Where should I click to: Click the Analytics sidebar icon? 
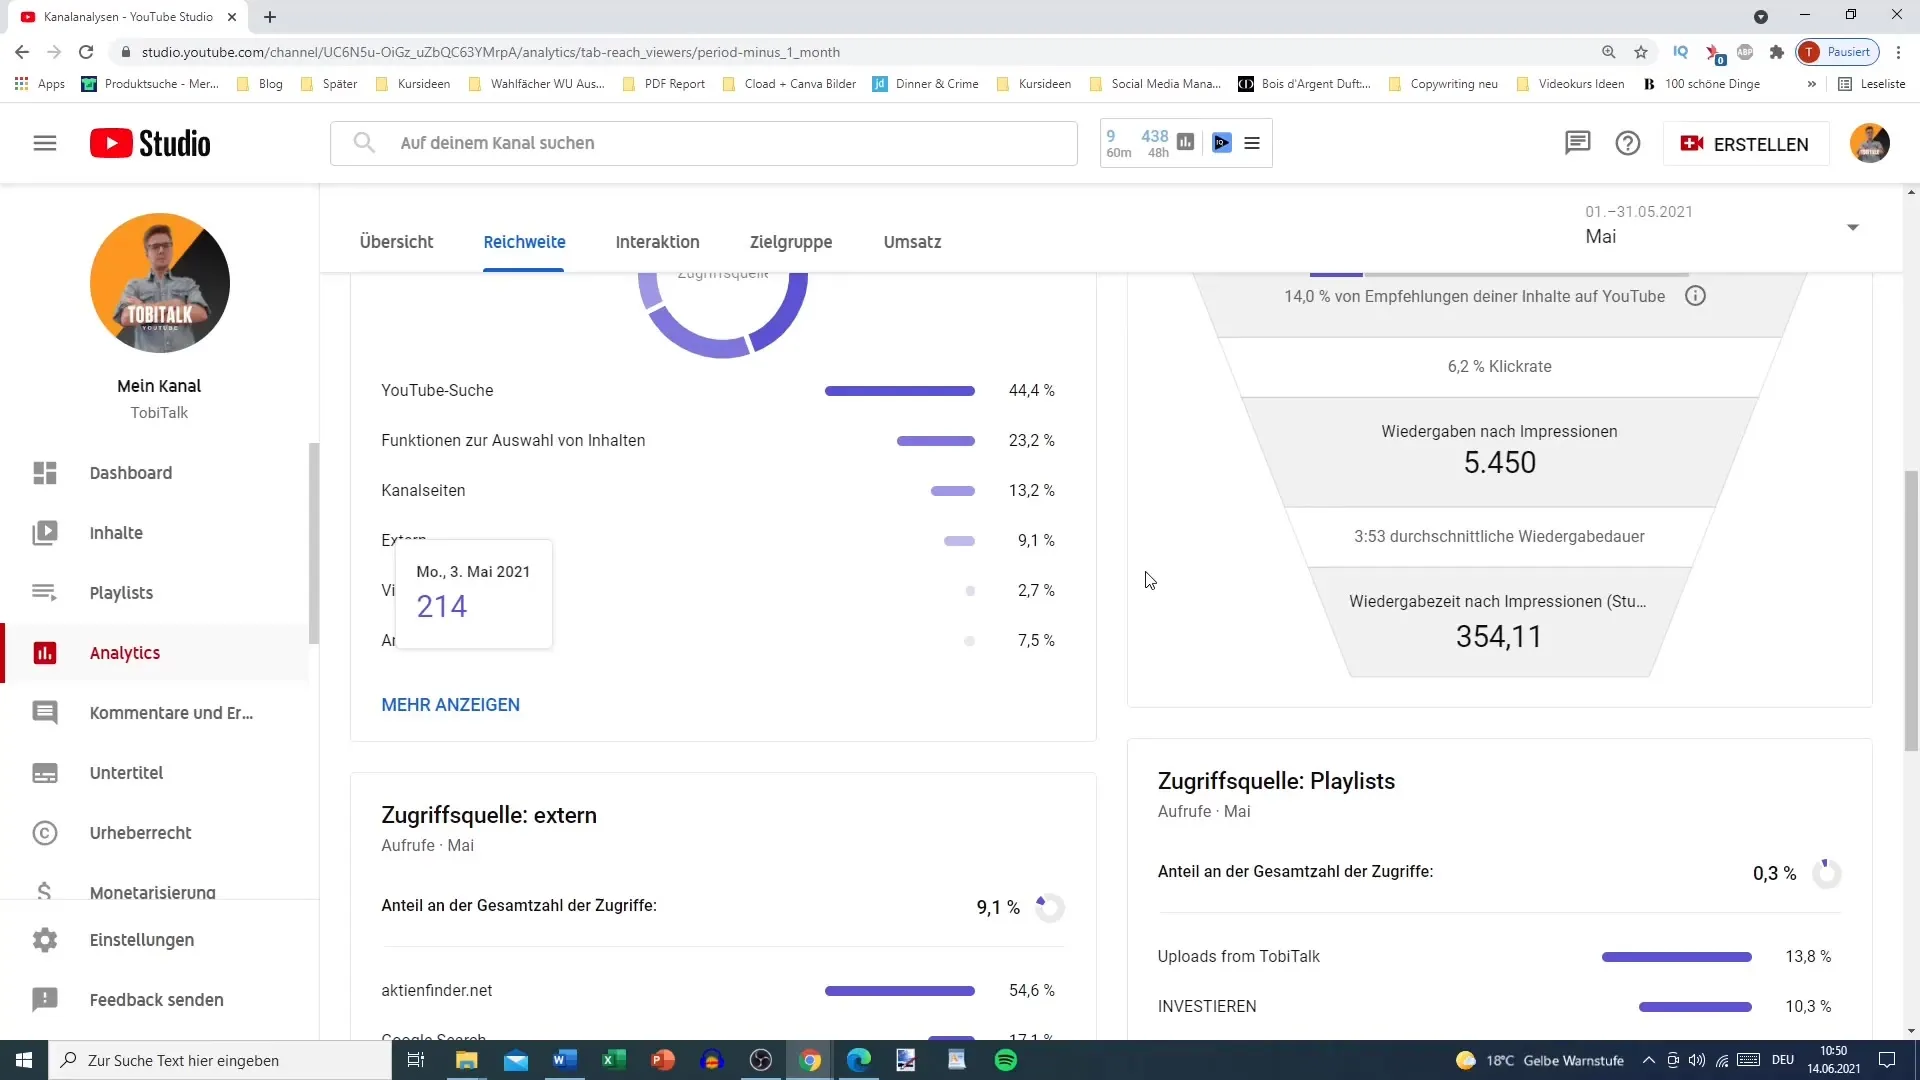point(44,651)
